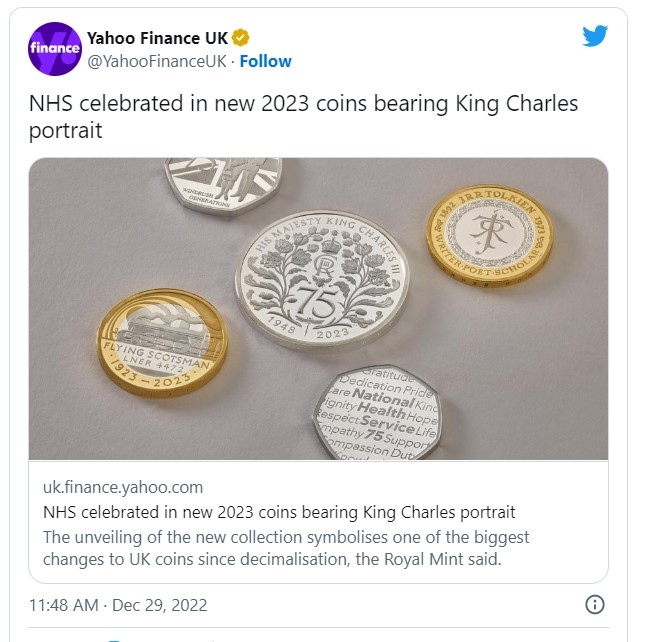Open the Yahoo Finance UK display name
Viewport: 649px width, 642px height.
click(158, 38)
